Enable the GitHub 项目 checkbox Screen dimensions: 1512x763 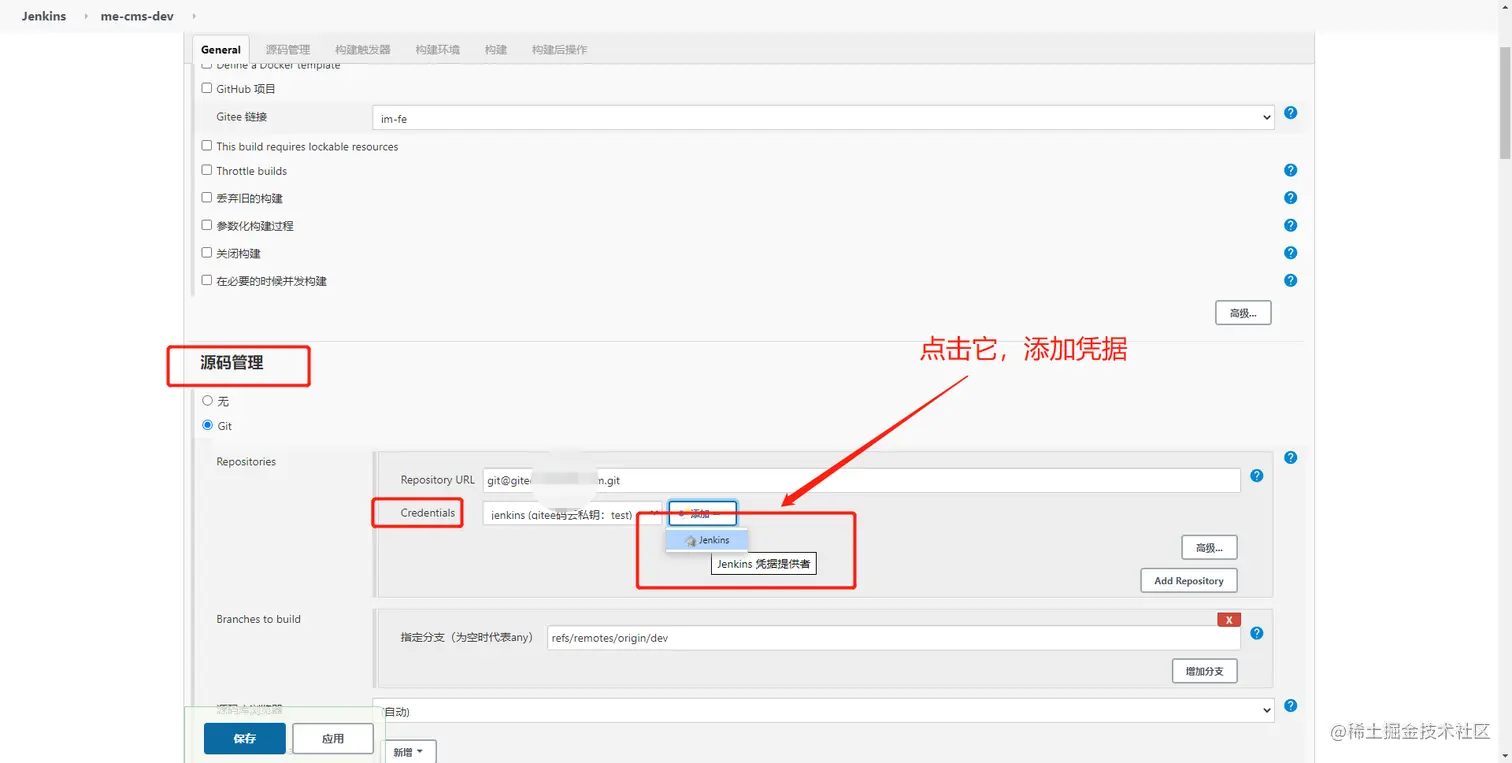207,88
